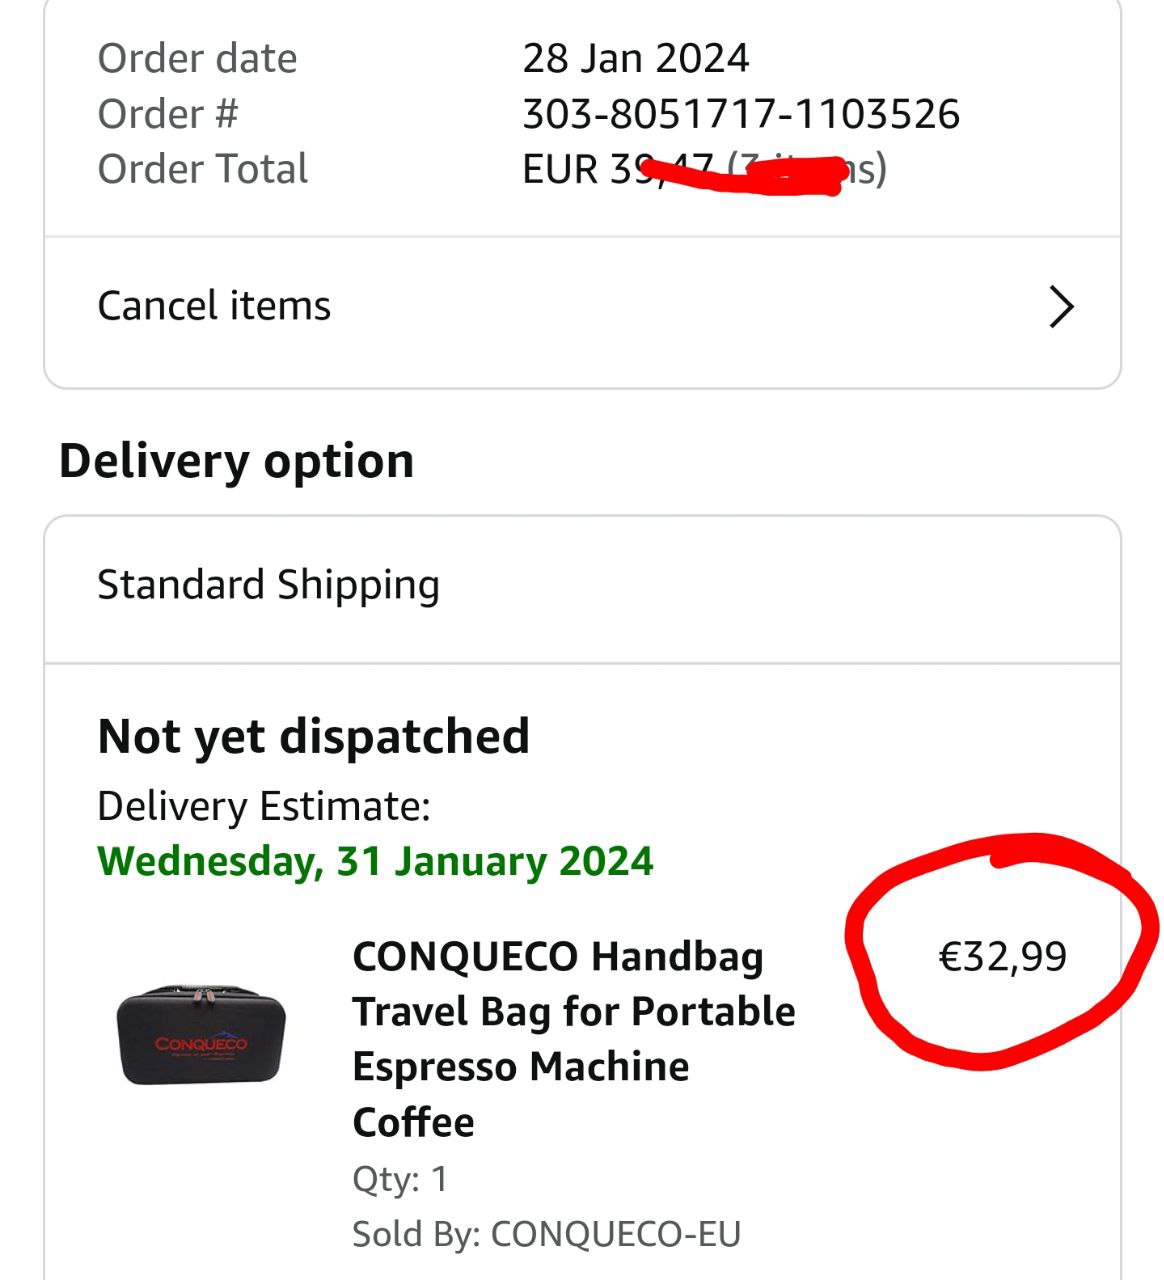Click the Delivery option section heading
Image resolution: width=1164 pixels, height=1280 pixels.
coord(236,461)
